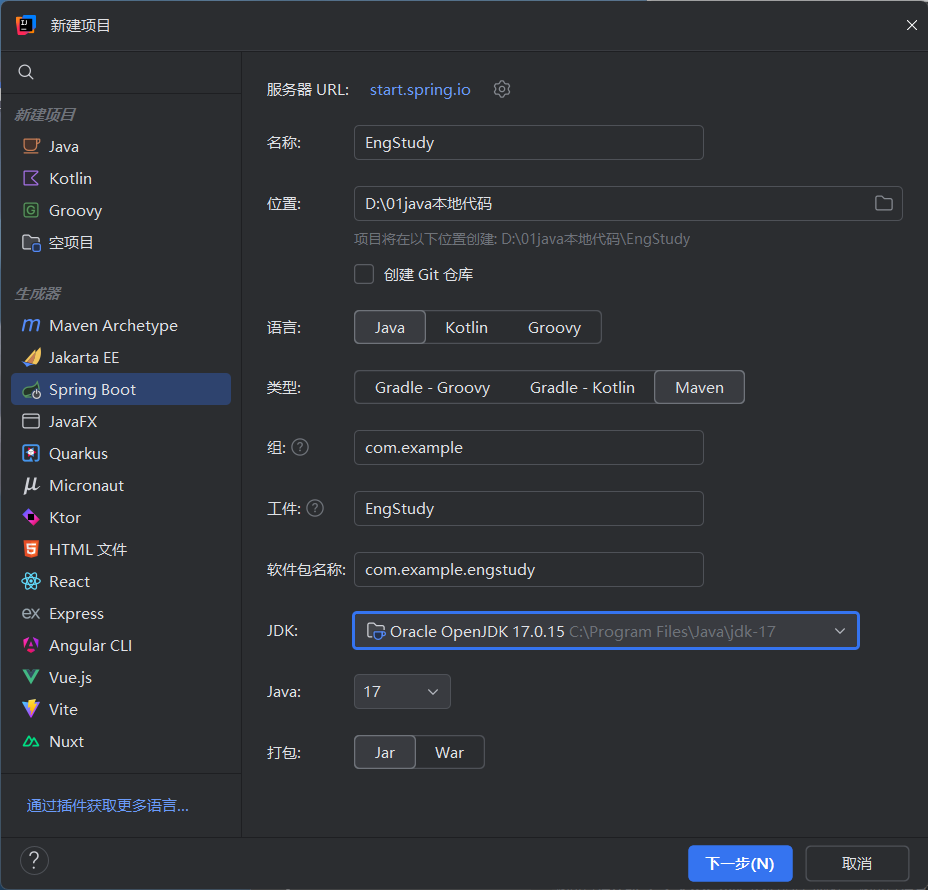
Task: Click the folder browse icon in location field
Action: click(884, 204)
